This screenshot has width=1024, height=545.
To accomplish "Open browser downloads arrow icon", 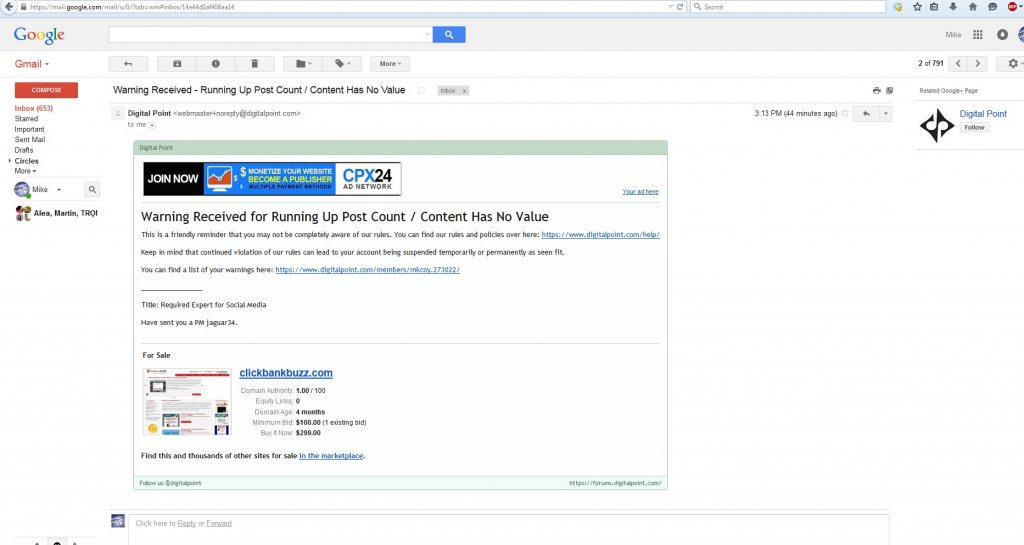I will coord(953,7).
